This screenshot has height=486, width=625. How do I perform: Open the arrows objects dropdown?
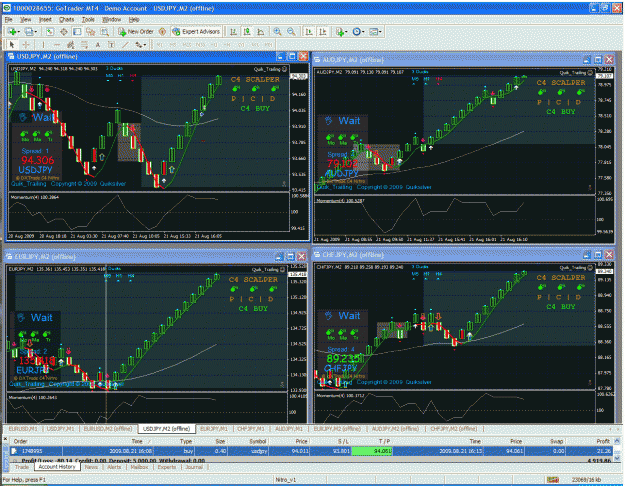click(x=140, y=45)
